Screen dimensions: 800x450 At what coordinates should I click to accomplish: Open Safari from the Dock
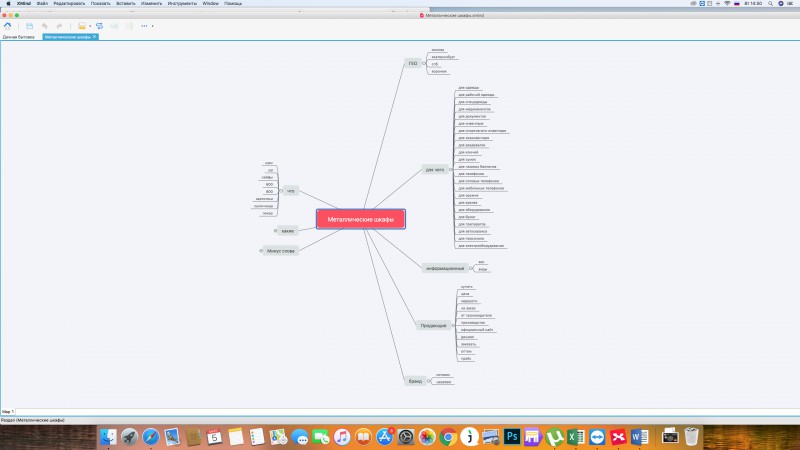pyautogui.click(x=151, y=437)
